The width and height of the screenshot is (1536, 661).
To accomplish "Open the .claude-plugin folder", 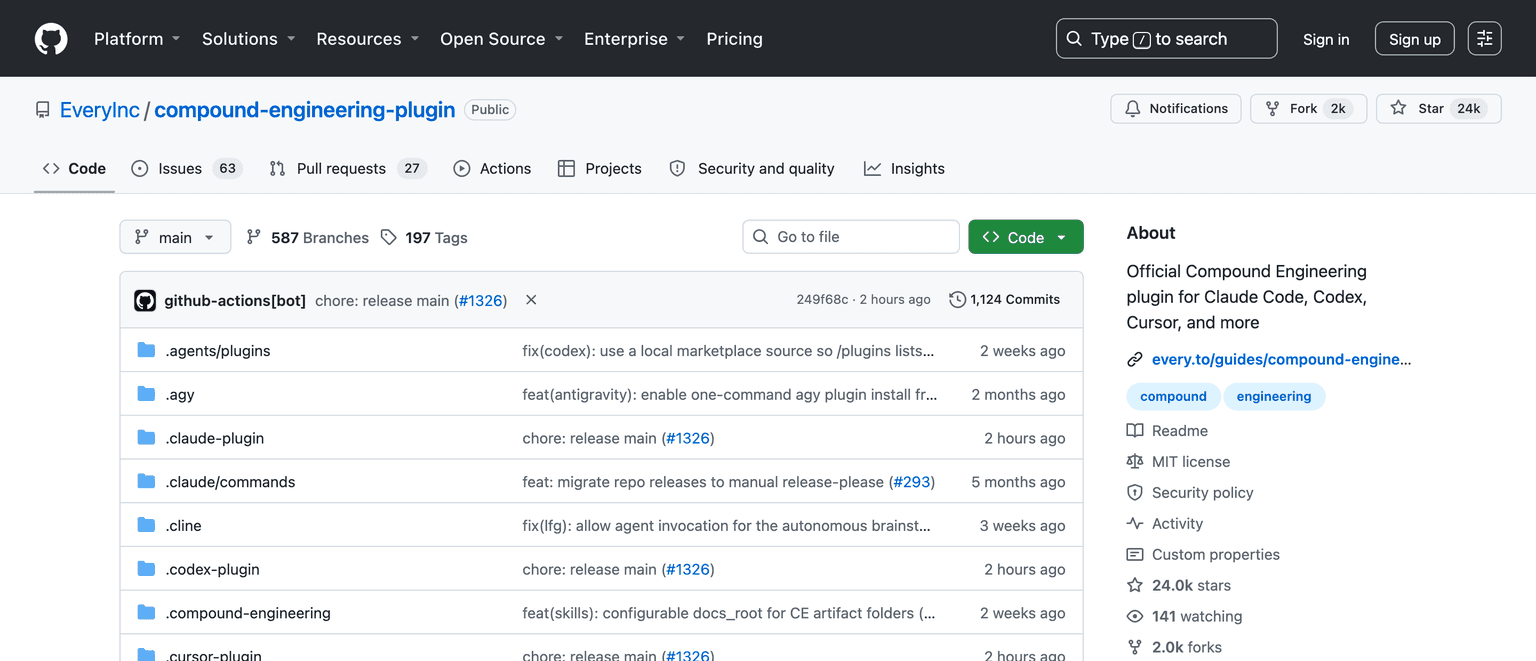I will pos(215,438).
